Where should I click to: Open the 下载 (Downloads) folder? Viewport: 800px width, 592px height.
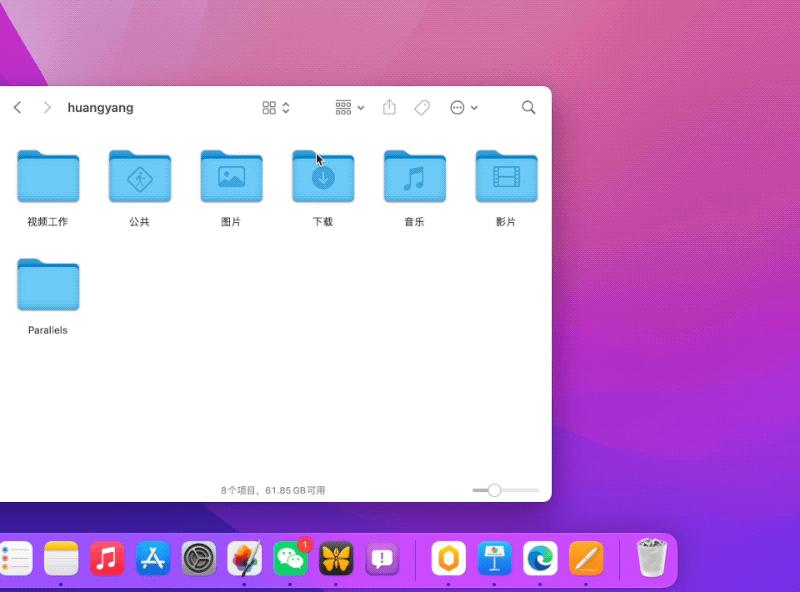[322, 176]
